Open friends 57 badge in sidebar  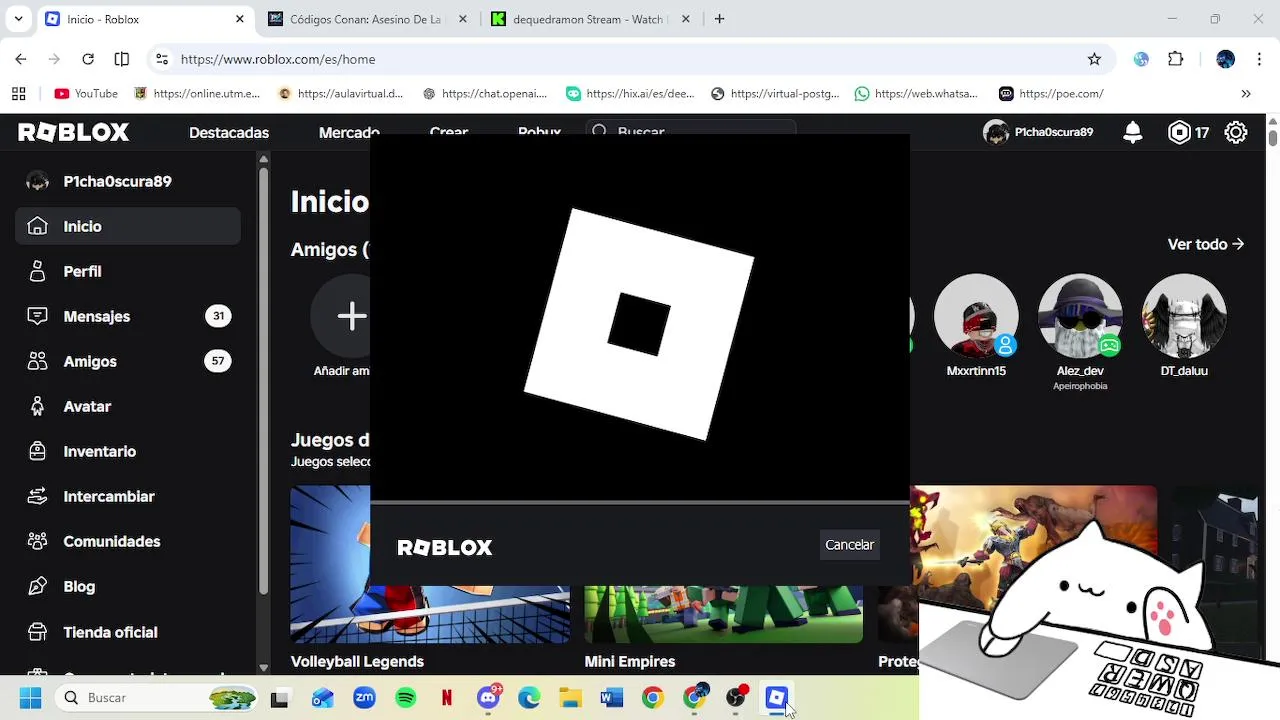pyautogui.click(x=219, y=361)
